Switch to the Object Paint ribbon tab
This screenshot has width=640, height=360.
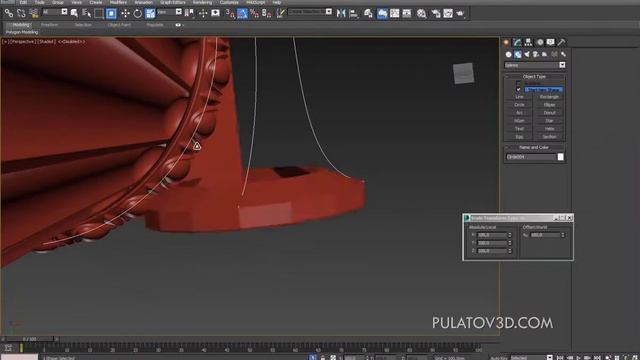click(x=119, y=25)
